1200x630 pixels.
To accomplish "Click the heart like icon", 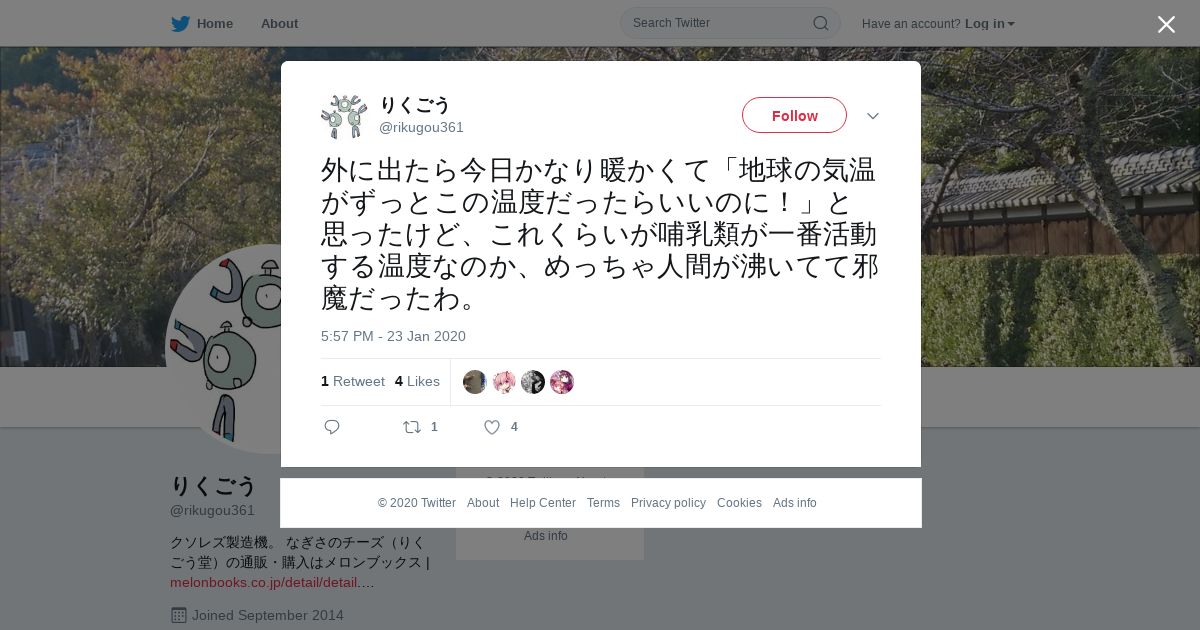I will pyautogui.click(x=492, y=427).
